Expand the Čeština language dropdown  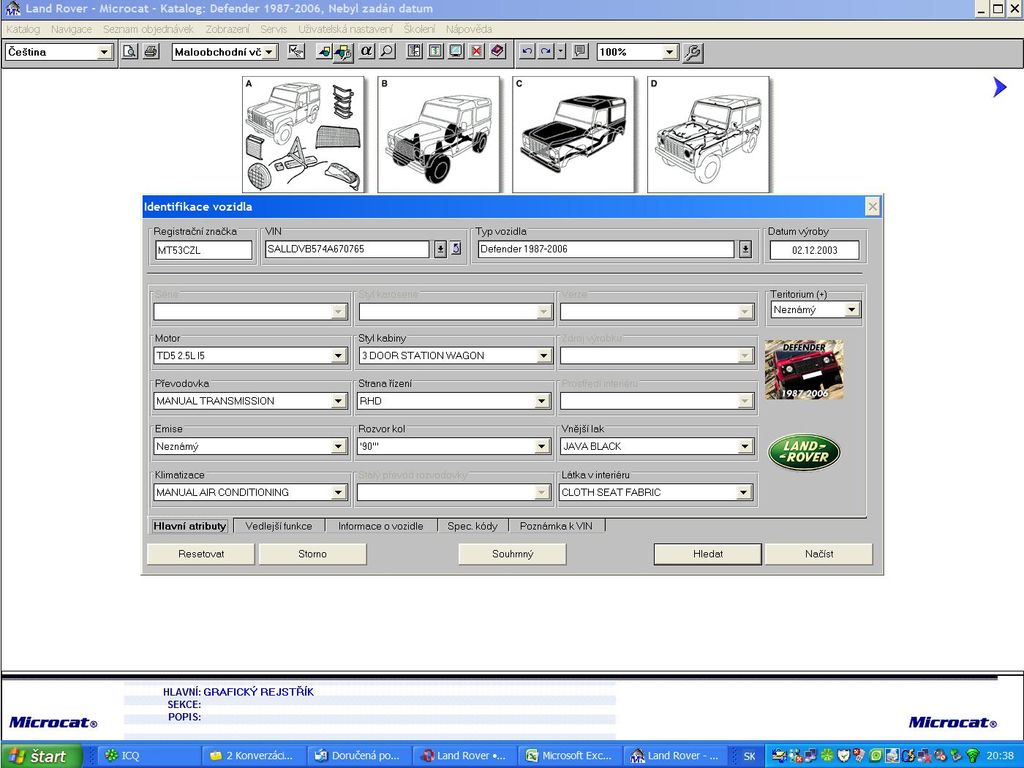(104, 52)
